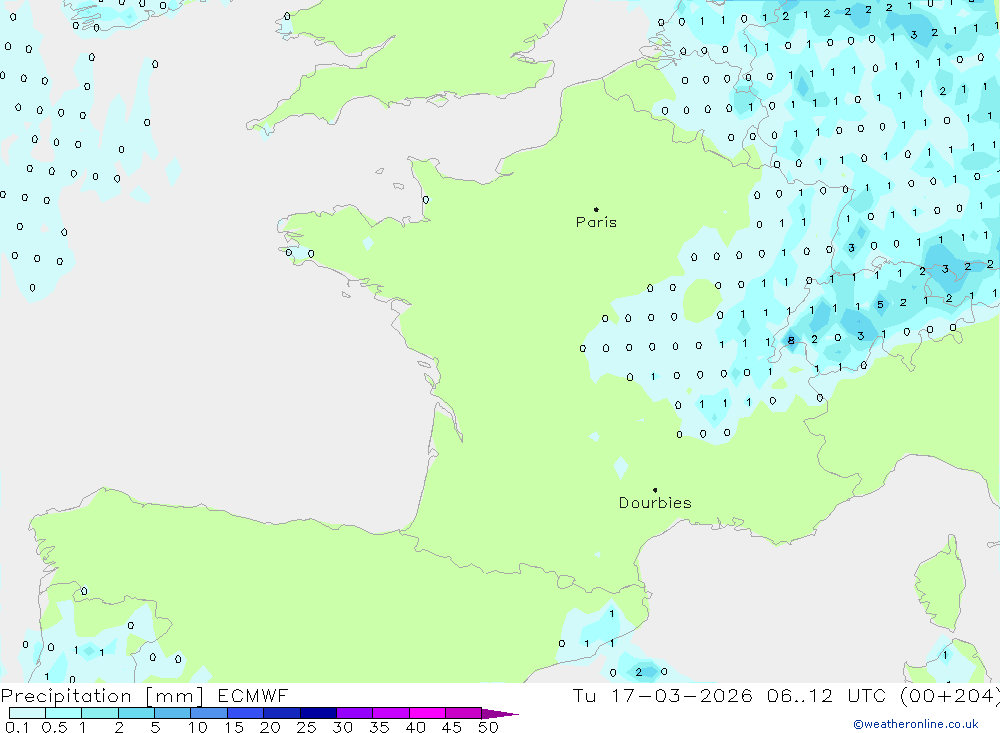The width and height of the screenshot is (1000, 733).
Task: Click the '(00+204)' forecast offset text
Action: (x=950, y=696)
